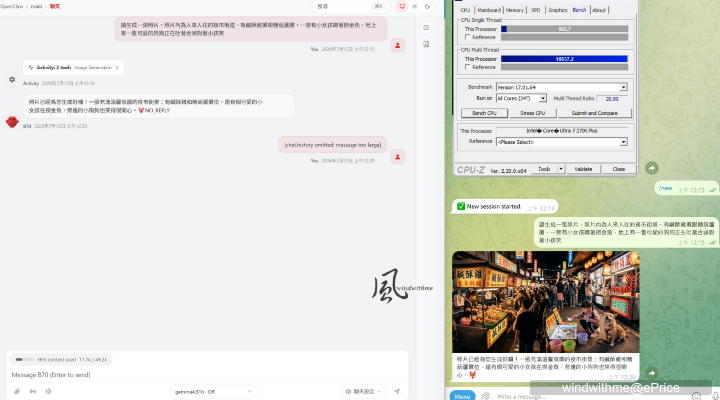This screenshot has width=720, height=400.
Task: Open the gemma model selector dropdown
Action: (x=213, y=392)
